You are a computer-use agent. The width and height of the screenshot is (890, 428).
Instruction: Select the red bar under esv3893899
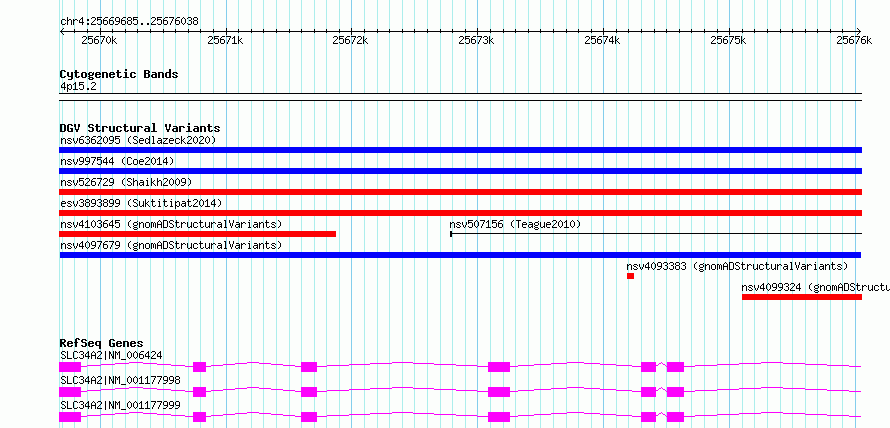[x=460, y=213]
